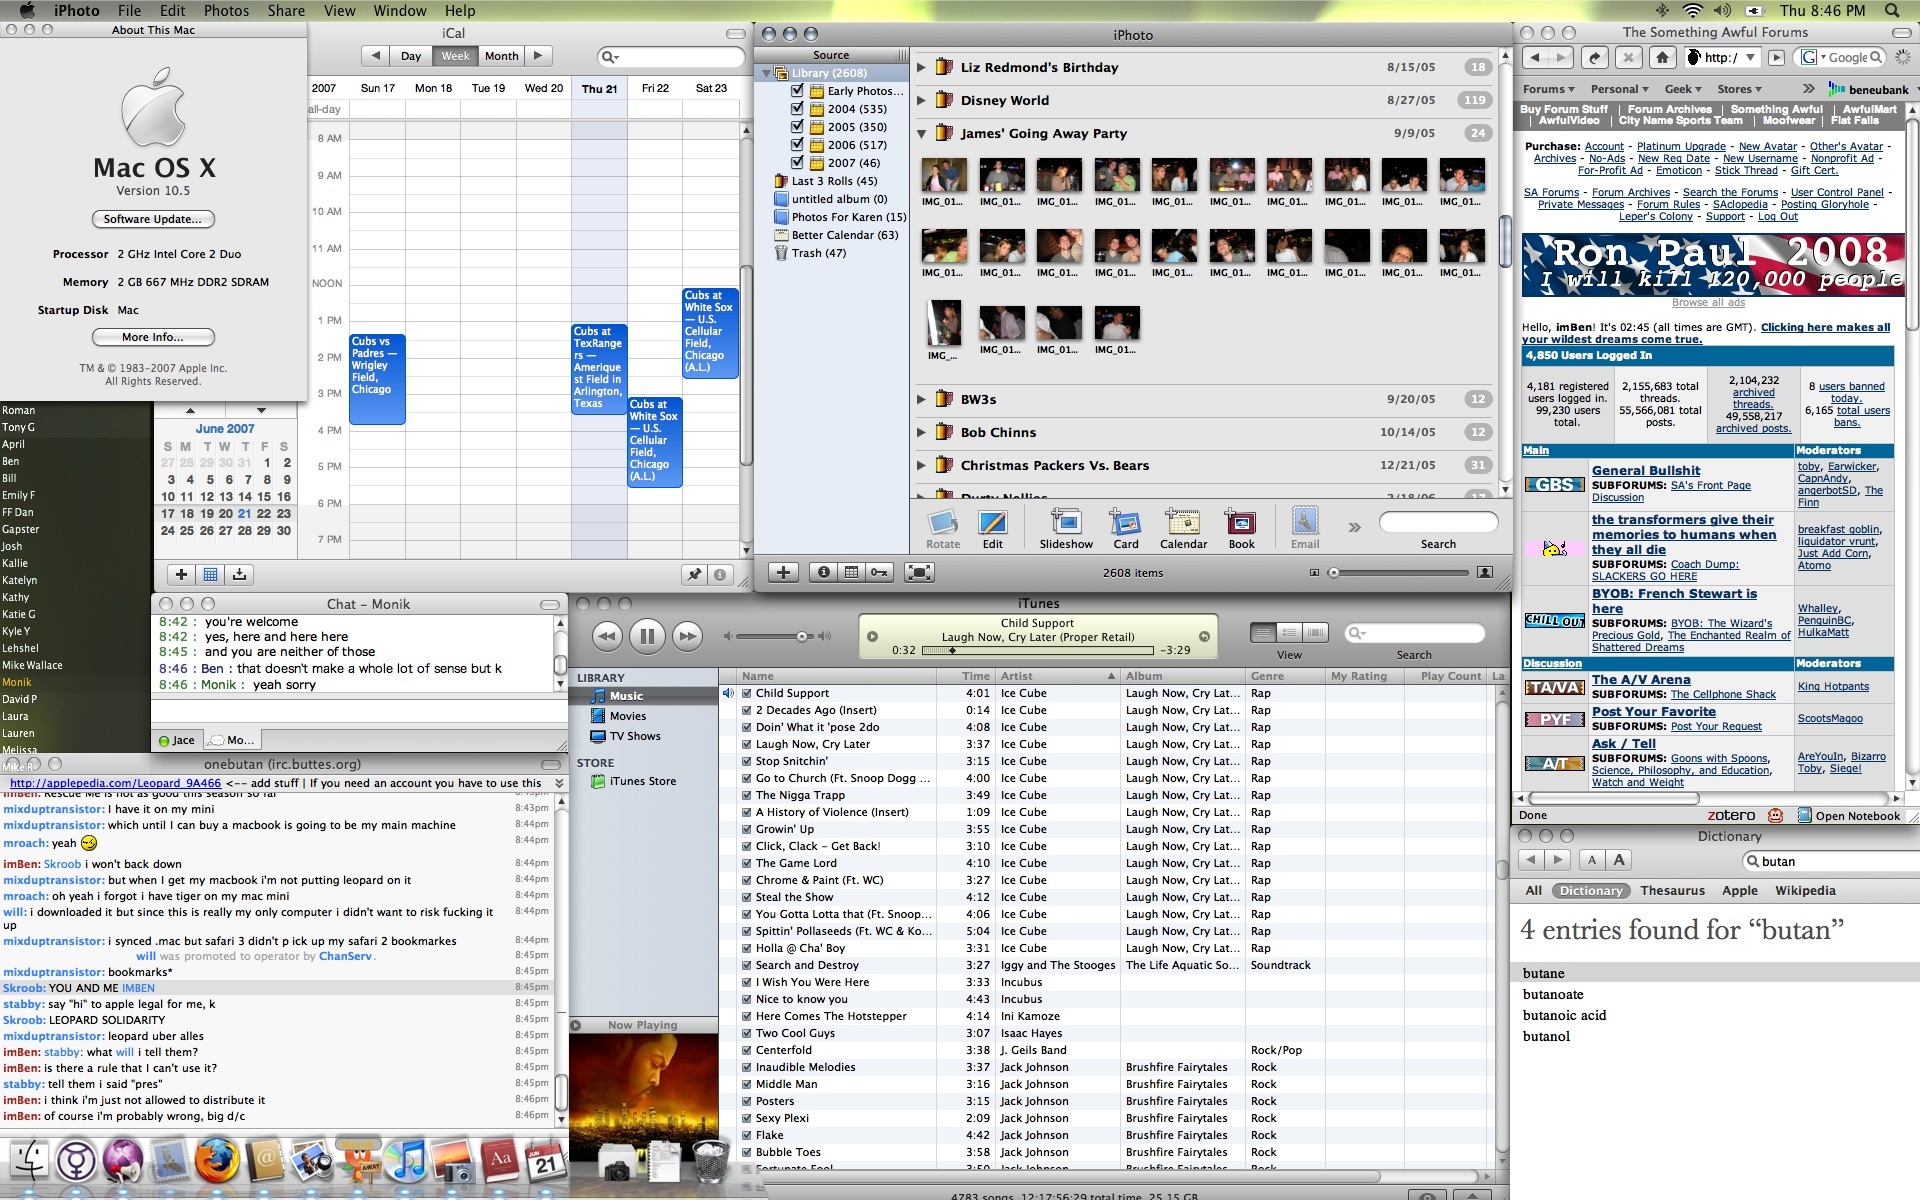The width and height of the screenshot is (1920, 1200).
Task: Click the iCal notifications tray button
Action: (239, 574)
